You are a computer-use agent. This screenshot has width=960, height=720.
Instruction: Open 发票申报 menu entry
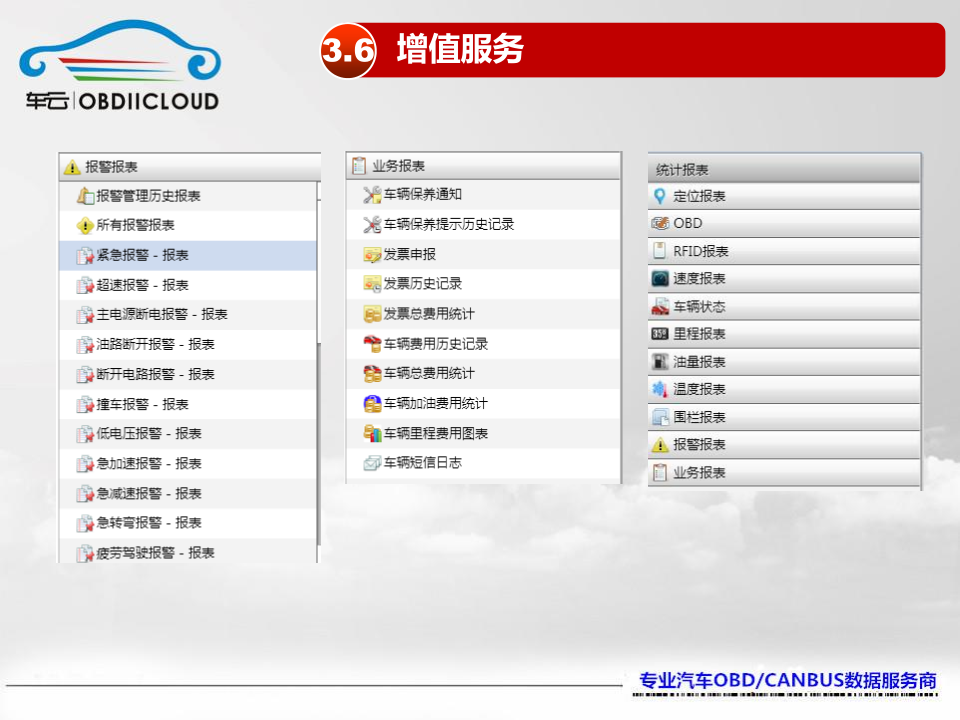(x=410, y=255)
